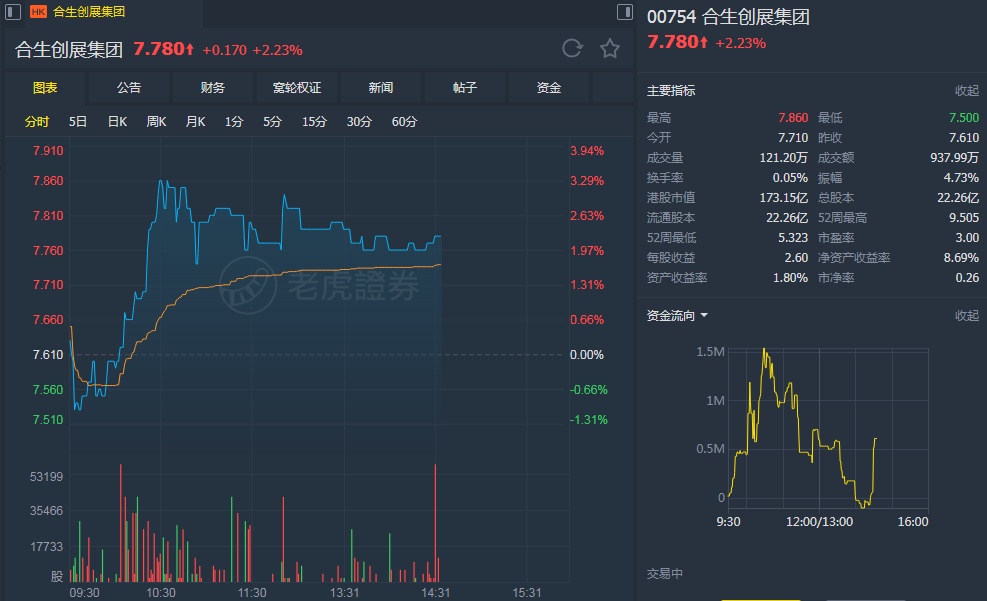Open the 帖子 tab
Image resolution: width=987 pixels, height=601 pixels.
pyautogui.click(x=465, y=87)
